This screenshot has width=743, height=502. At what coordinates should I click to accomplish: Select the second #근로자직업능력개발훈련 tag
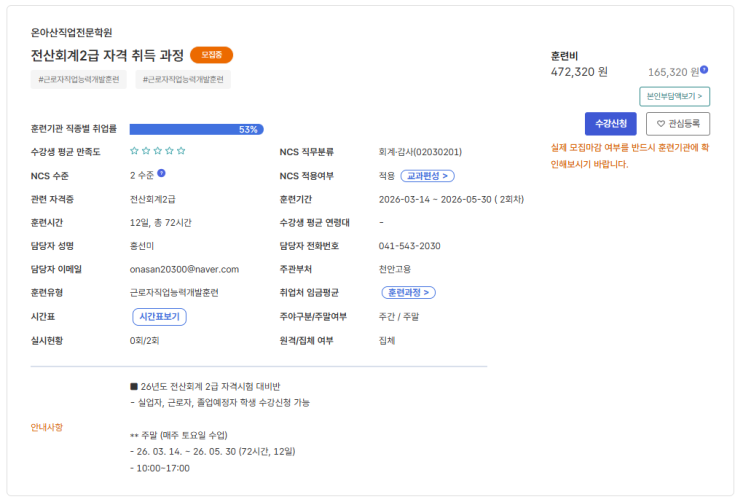click(x=184, y=79)
